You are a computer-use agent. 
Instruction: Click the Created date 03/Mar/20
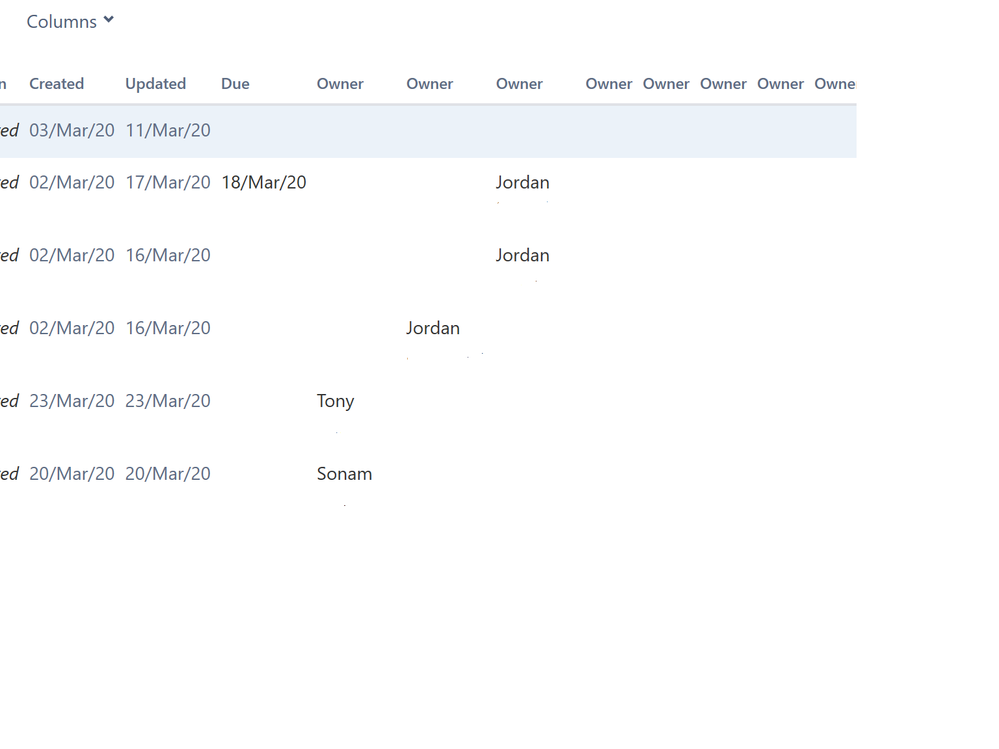tap(72, 130)
